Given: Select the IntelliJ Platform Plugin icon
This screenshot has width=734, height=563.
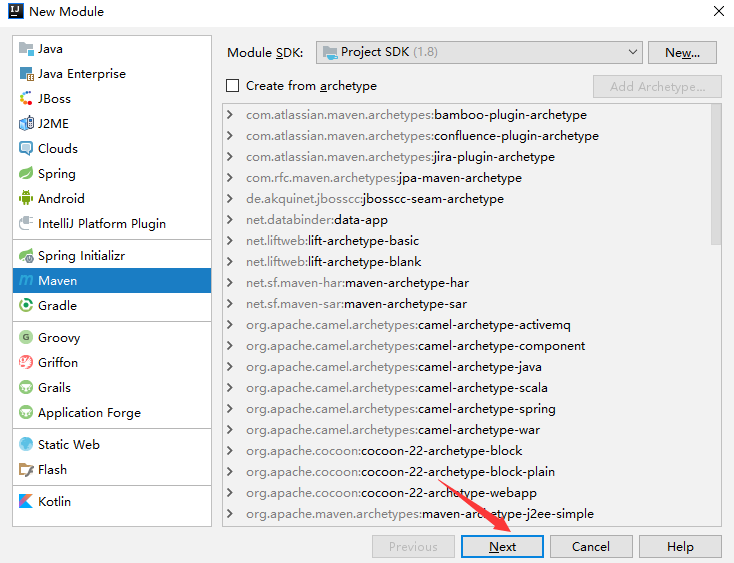Looking at the screenshot, I should point(26,224).
